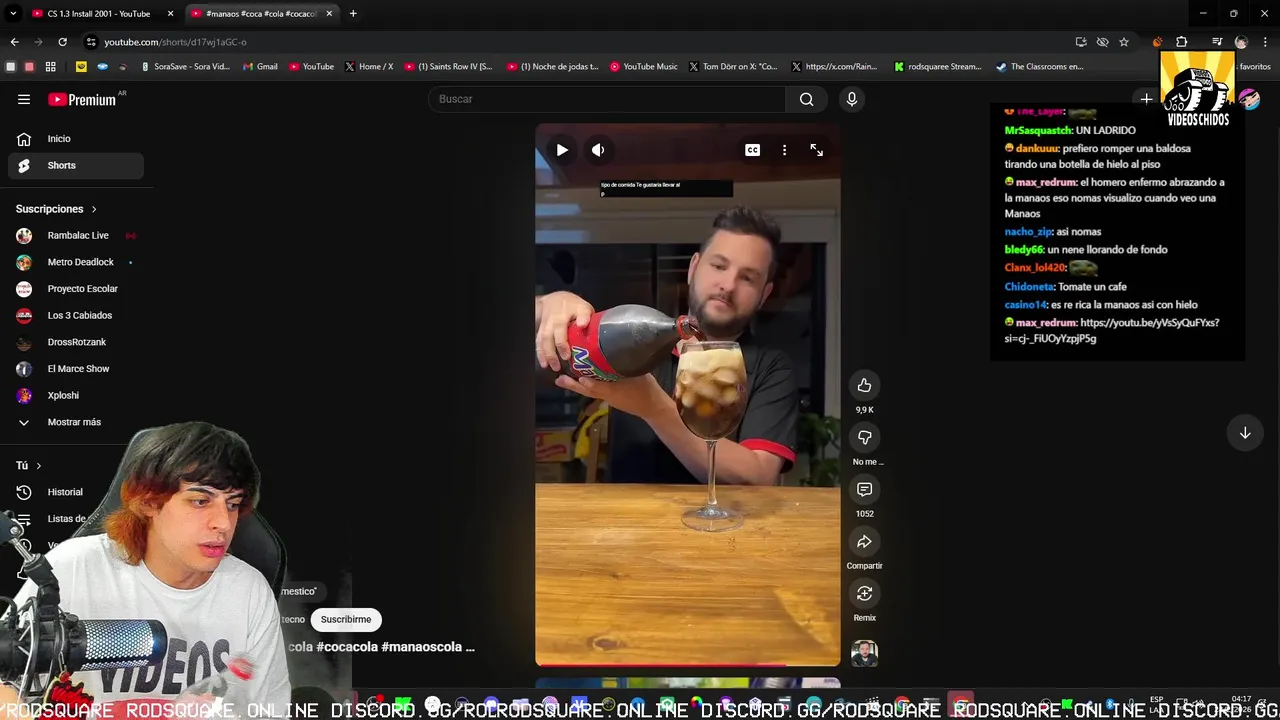
Task: Open the Noche de jodas bookmark
Action: tap(552, 67)
